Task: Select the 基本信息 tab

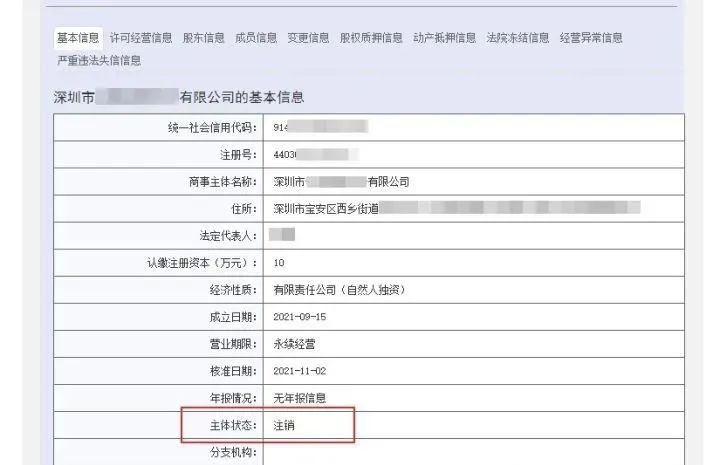Action: [78, 38]
